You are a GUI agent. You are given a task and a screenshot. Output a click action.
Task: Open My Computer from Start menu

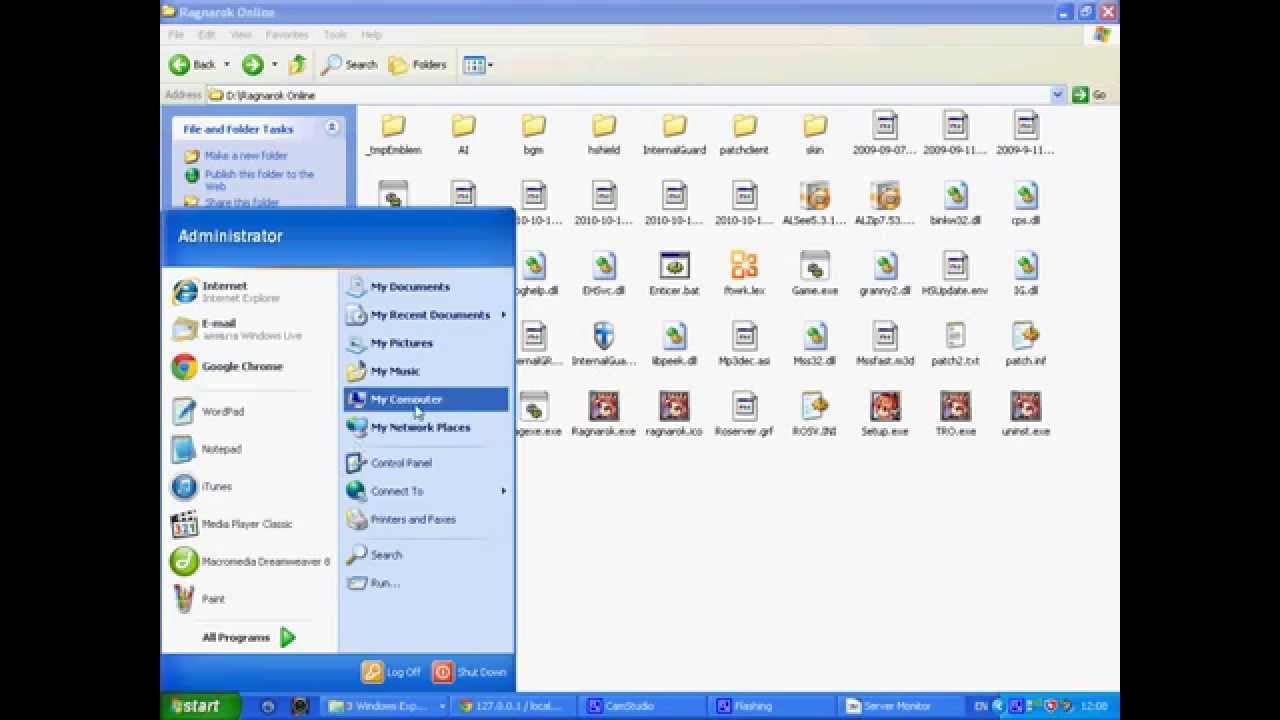(x=427, y=399)
